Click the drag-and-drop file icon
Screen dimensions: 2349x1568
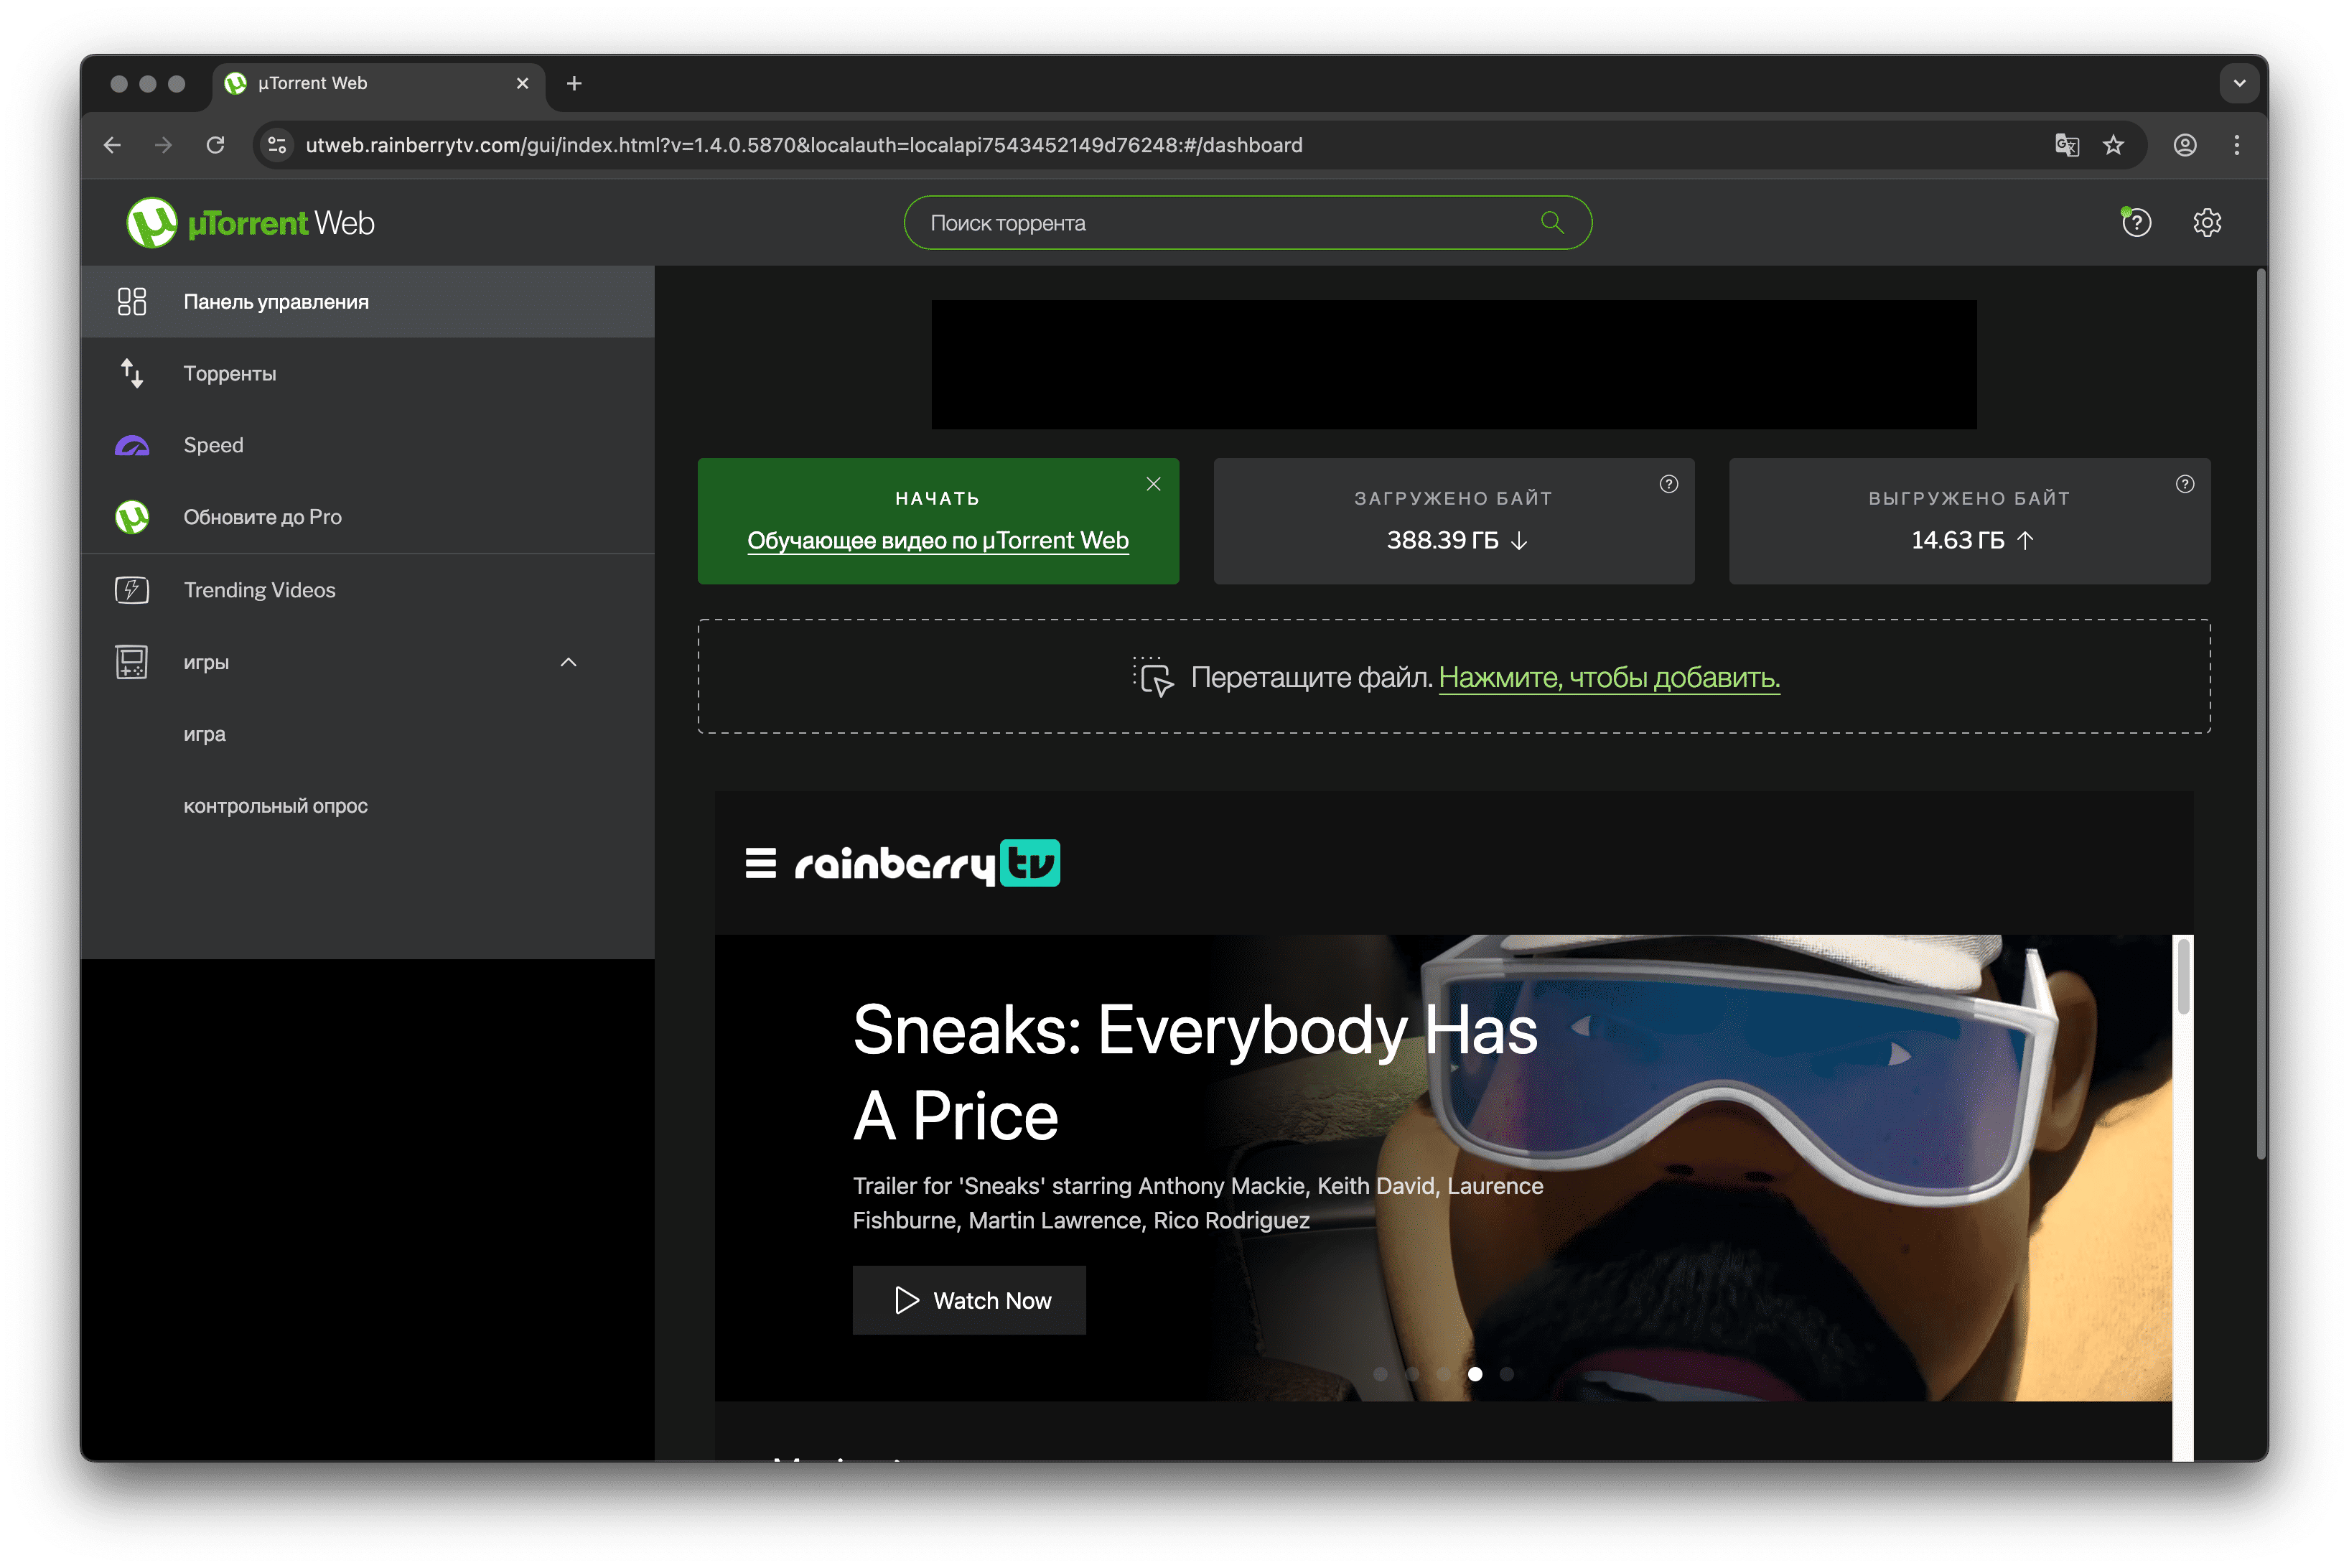pos(1152,677)
